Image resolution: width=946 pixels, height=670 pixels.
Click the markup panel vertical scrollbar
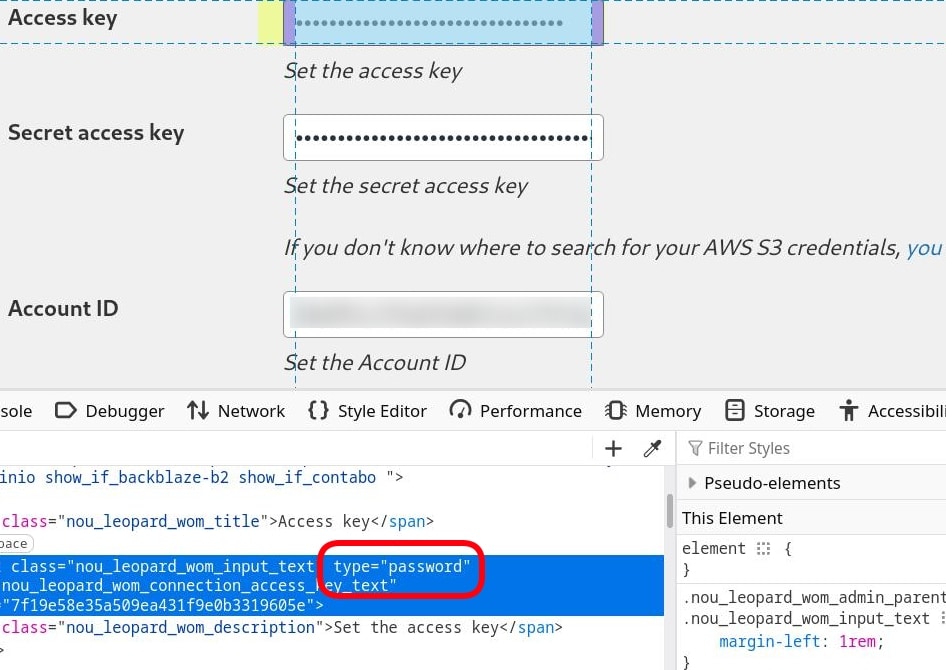670,512
